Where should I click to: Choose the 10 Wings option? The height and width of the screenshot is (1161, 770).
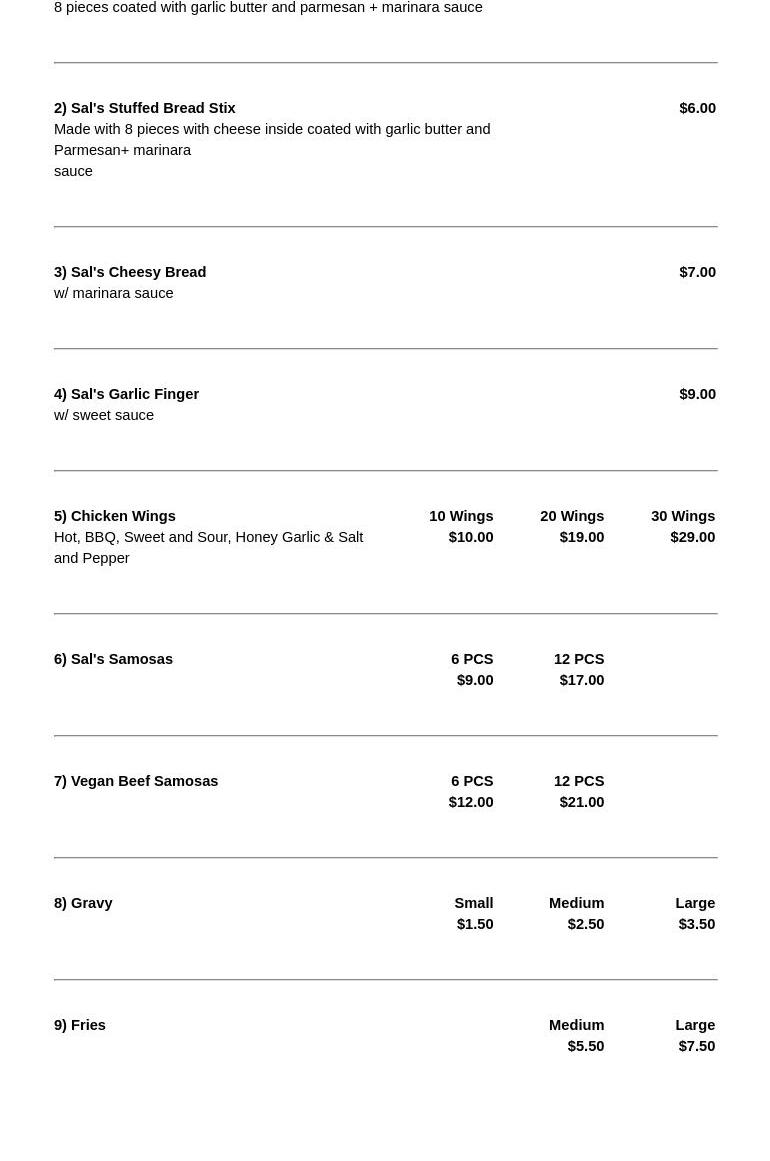[462, 527]
